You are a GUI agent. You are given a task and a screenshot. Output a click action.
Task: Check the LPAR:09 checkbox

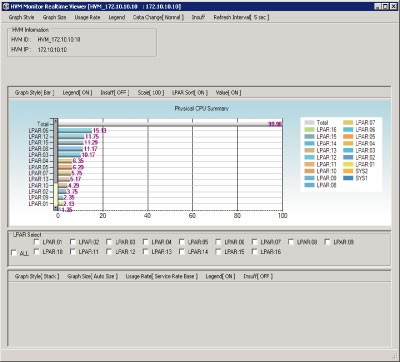327,242
